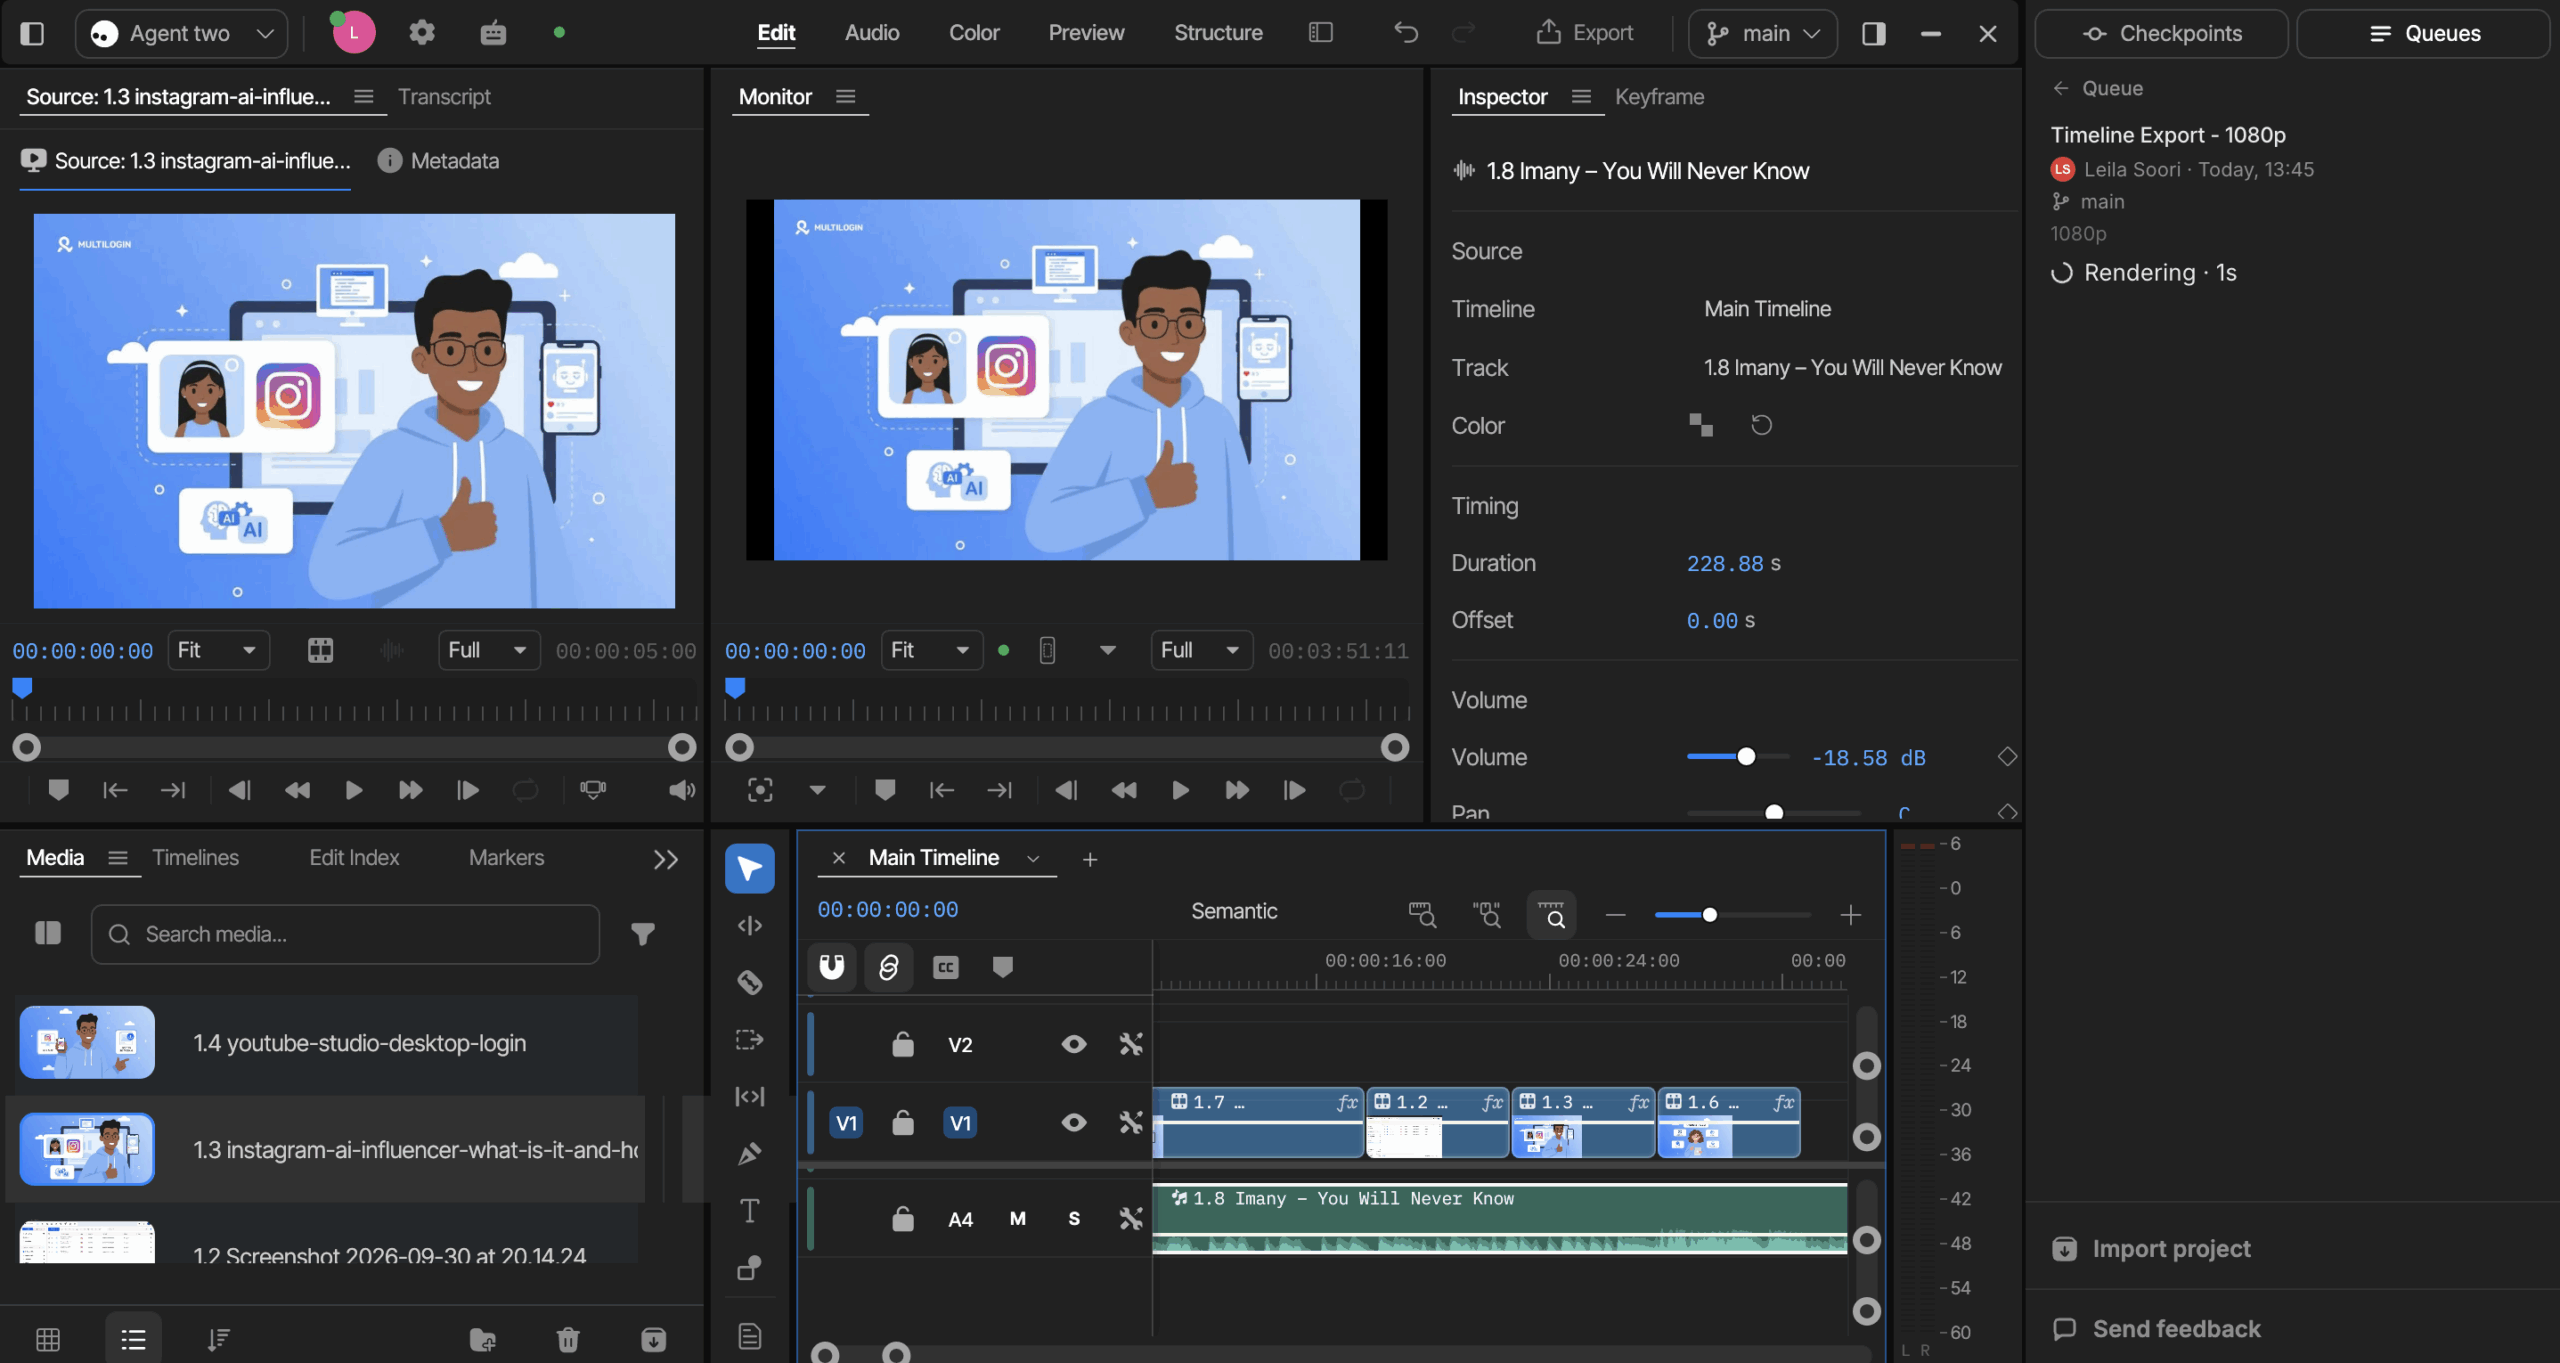The image size is (2560, 1363).
Task: Add keyframe for Volume in Inspector
Action: pos(2007,757)
